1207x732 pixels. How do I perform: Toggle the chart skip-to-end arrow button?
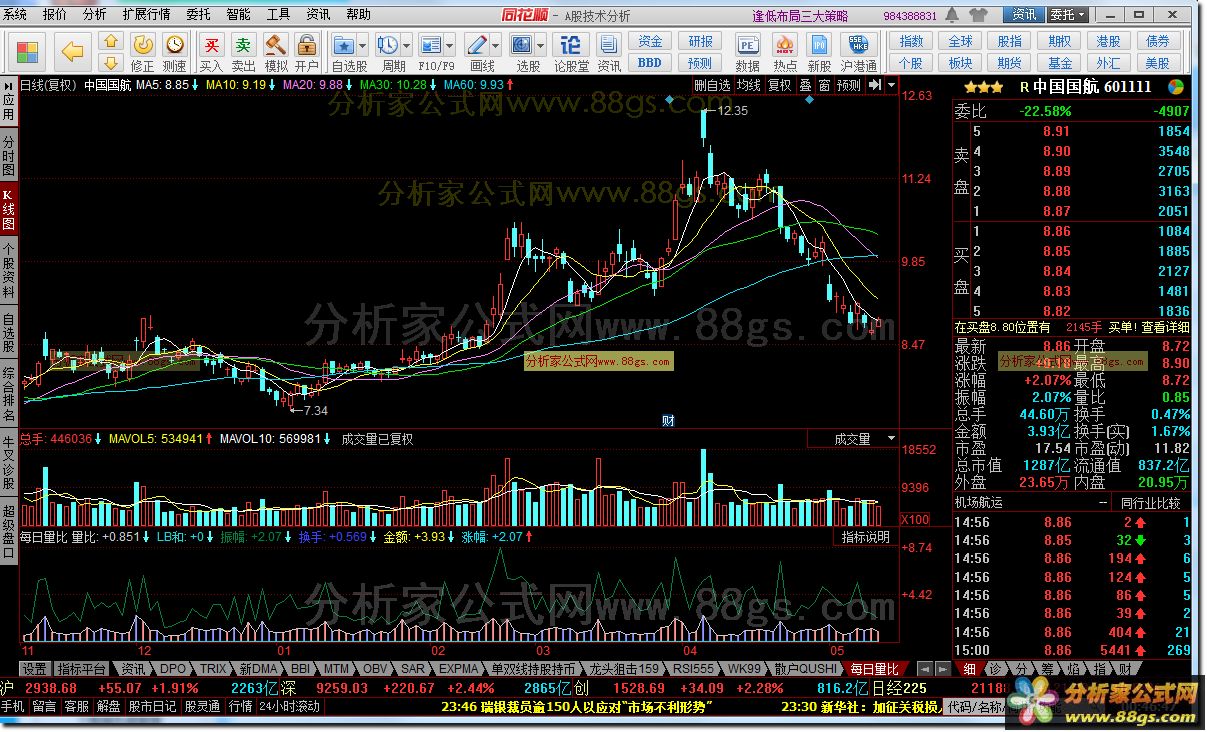(875, 86)
